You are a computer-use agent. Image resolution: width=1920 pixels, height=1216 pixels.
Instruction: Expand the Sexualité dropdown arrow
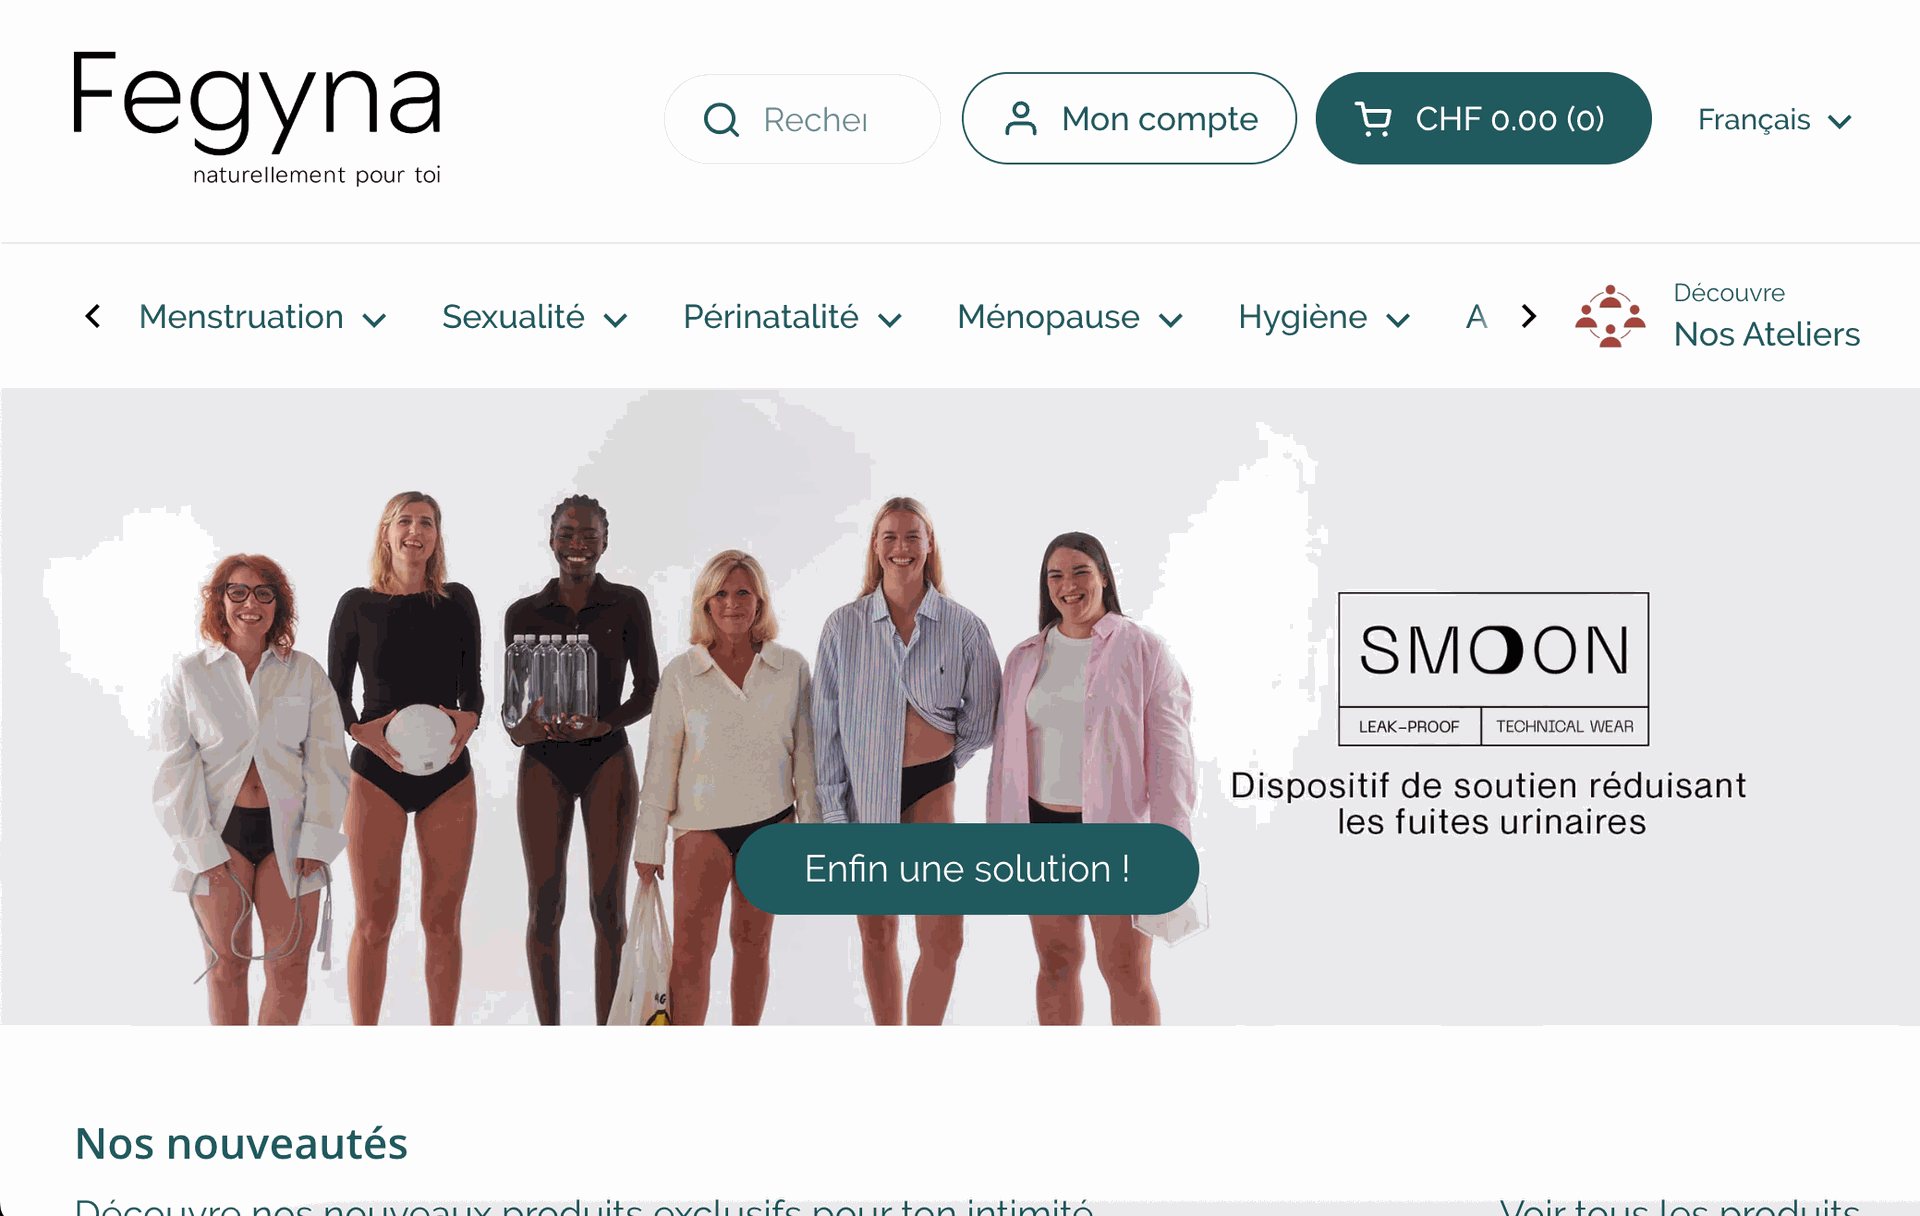(x=616, y=320)
